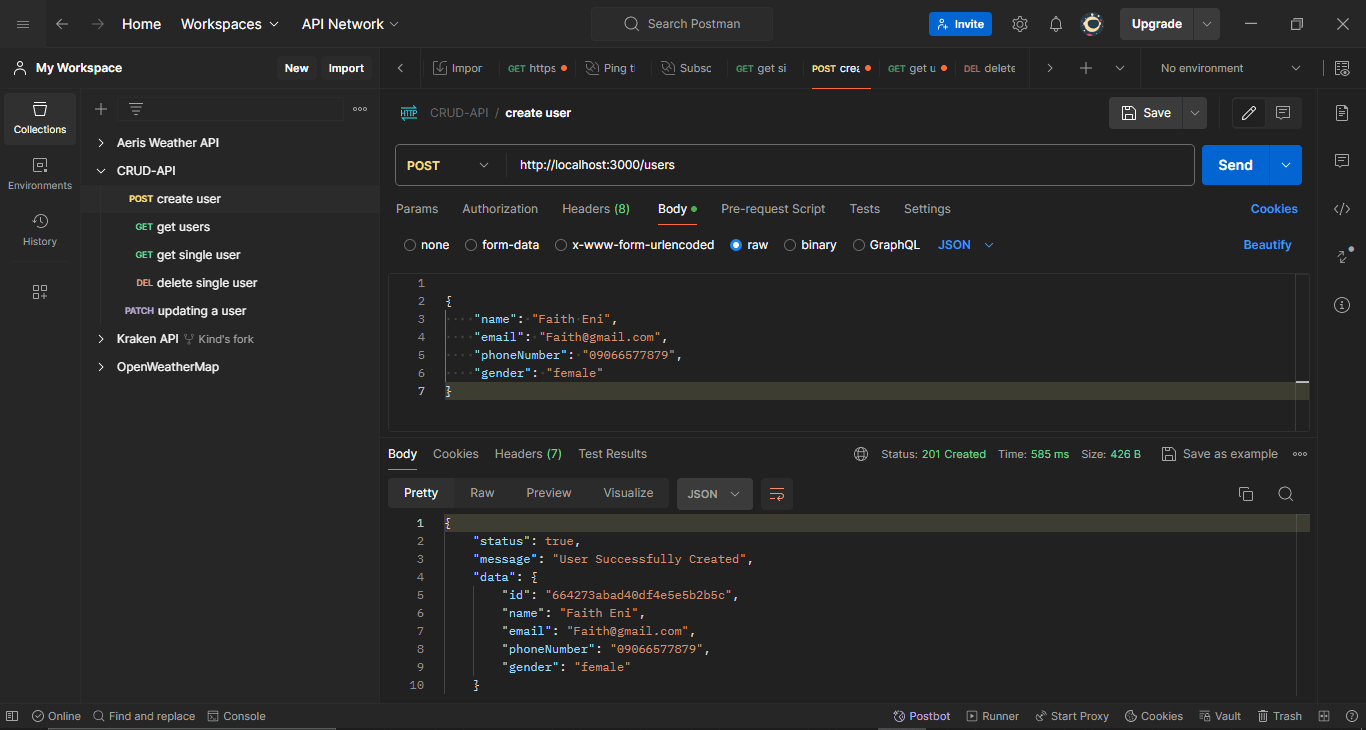
Task: Open the JSON body format dropdown
Action: point(966,245)
